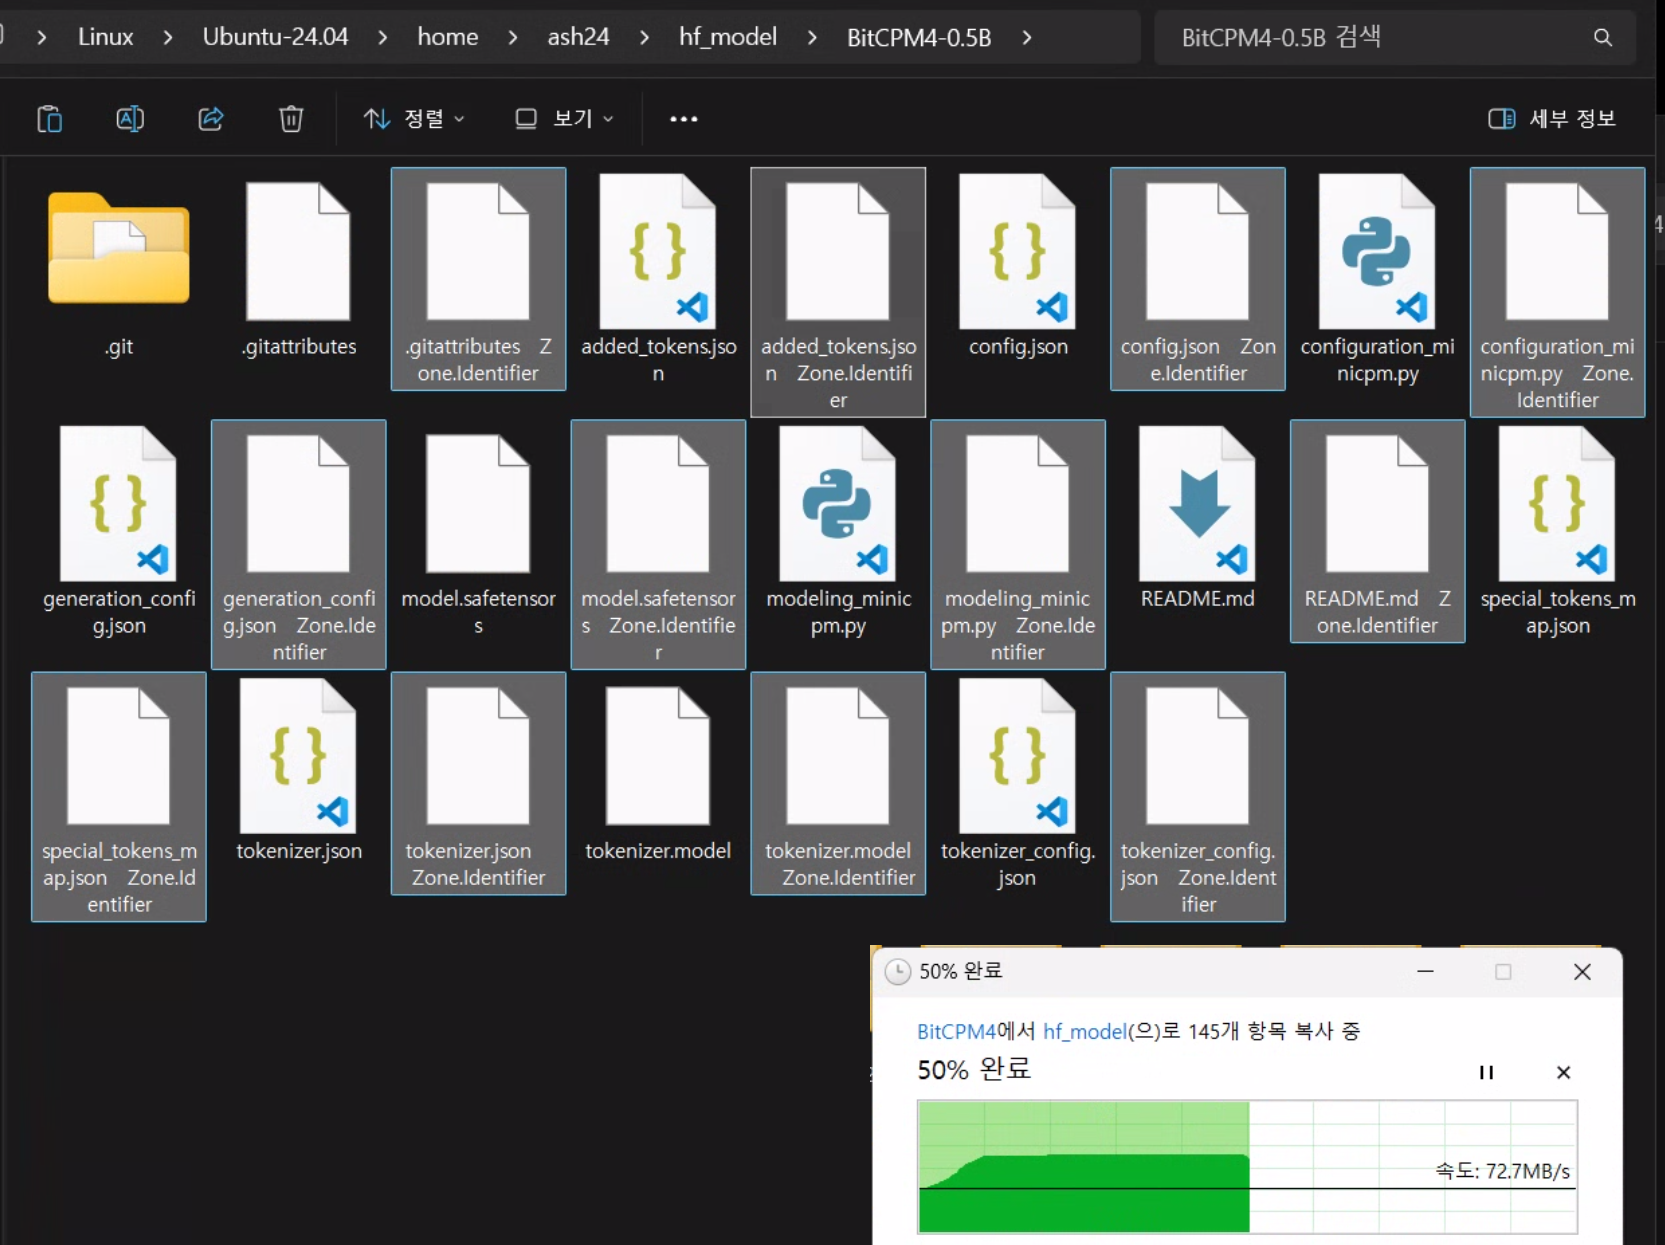Select the tokenizer.model Zone.Identifier file
The image size is (1665, 1245).
click(x=838, y=783)
